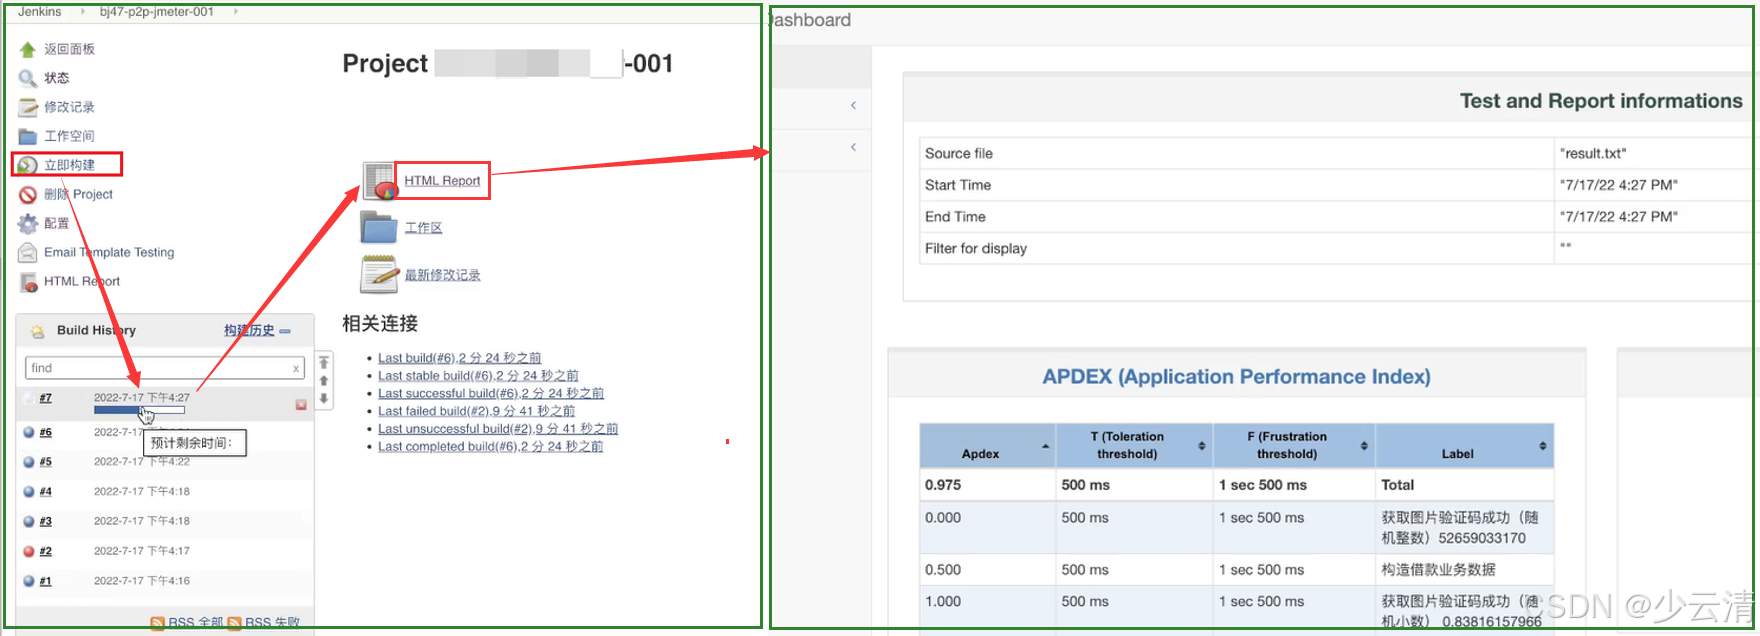This screenshot has width=1760, height=636.
Task: Jump to top of build history arrow
Action: coord(324,363)
